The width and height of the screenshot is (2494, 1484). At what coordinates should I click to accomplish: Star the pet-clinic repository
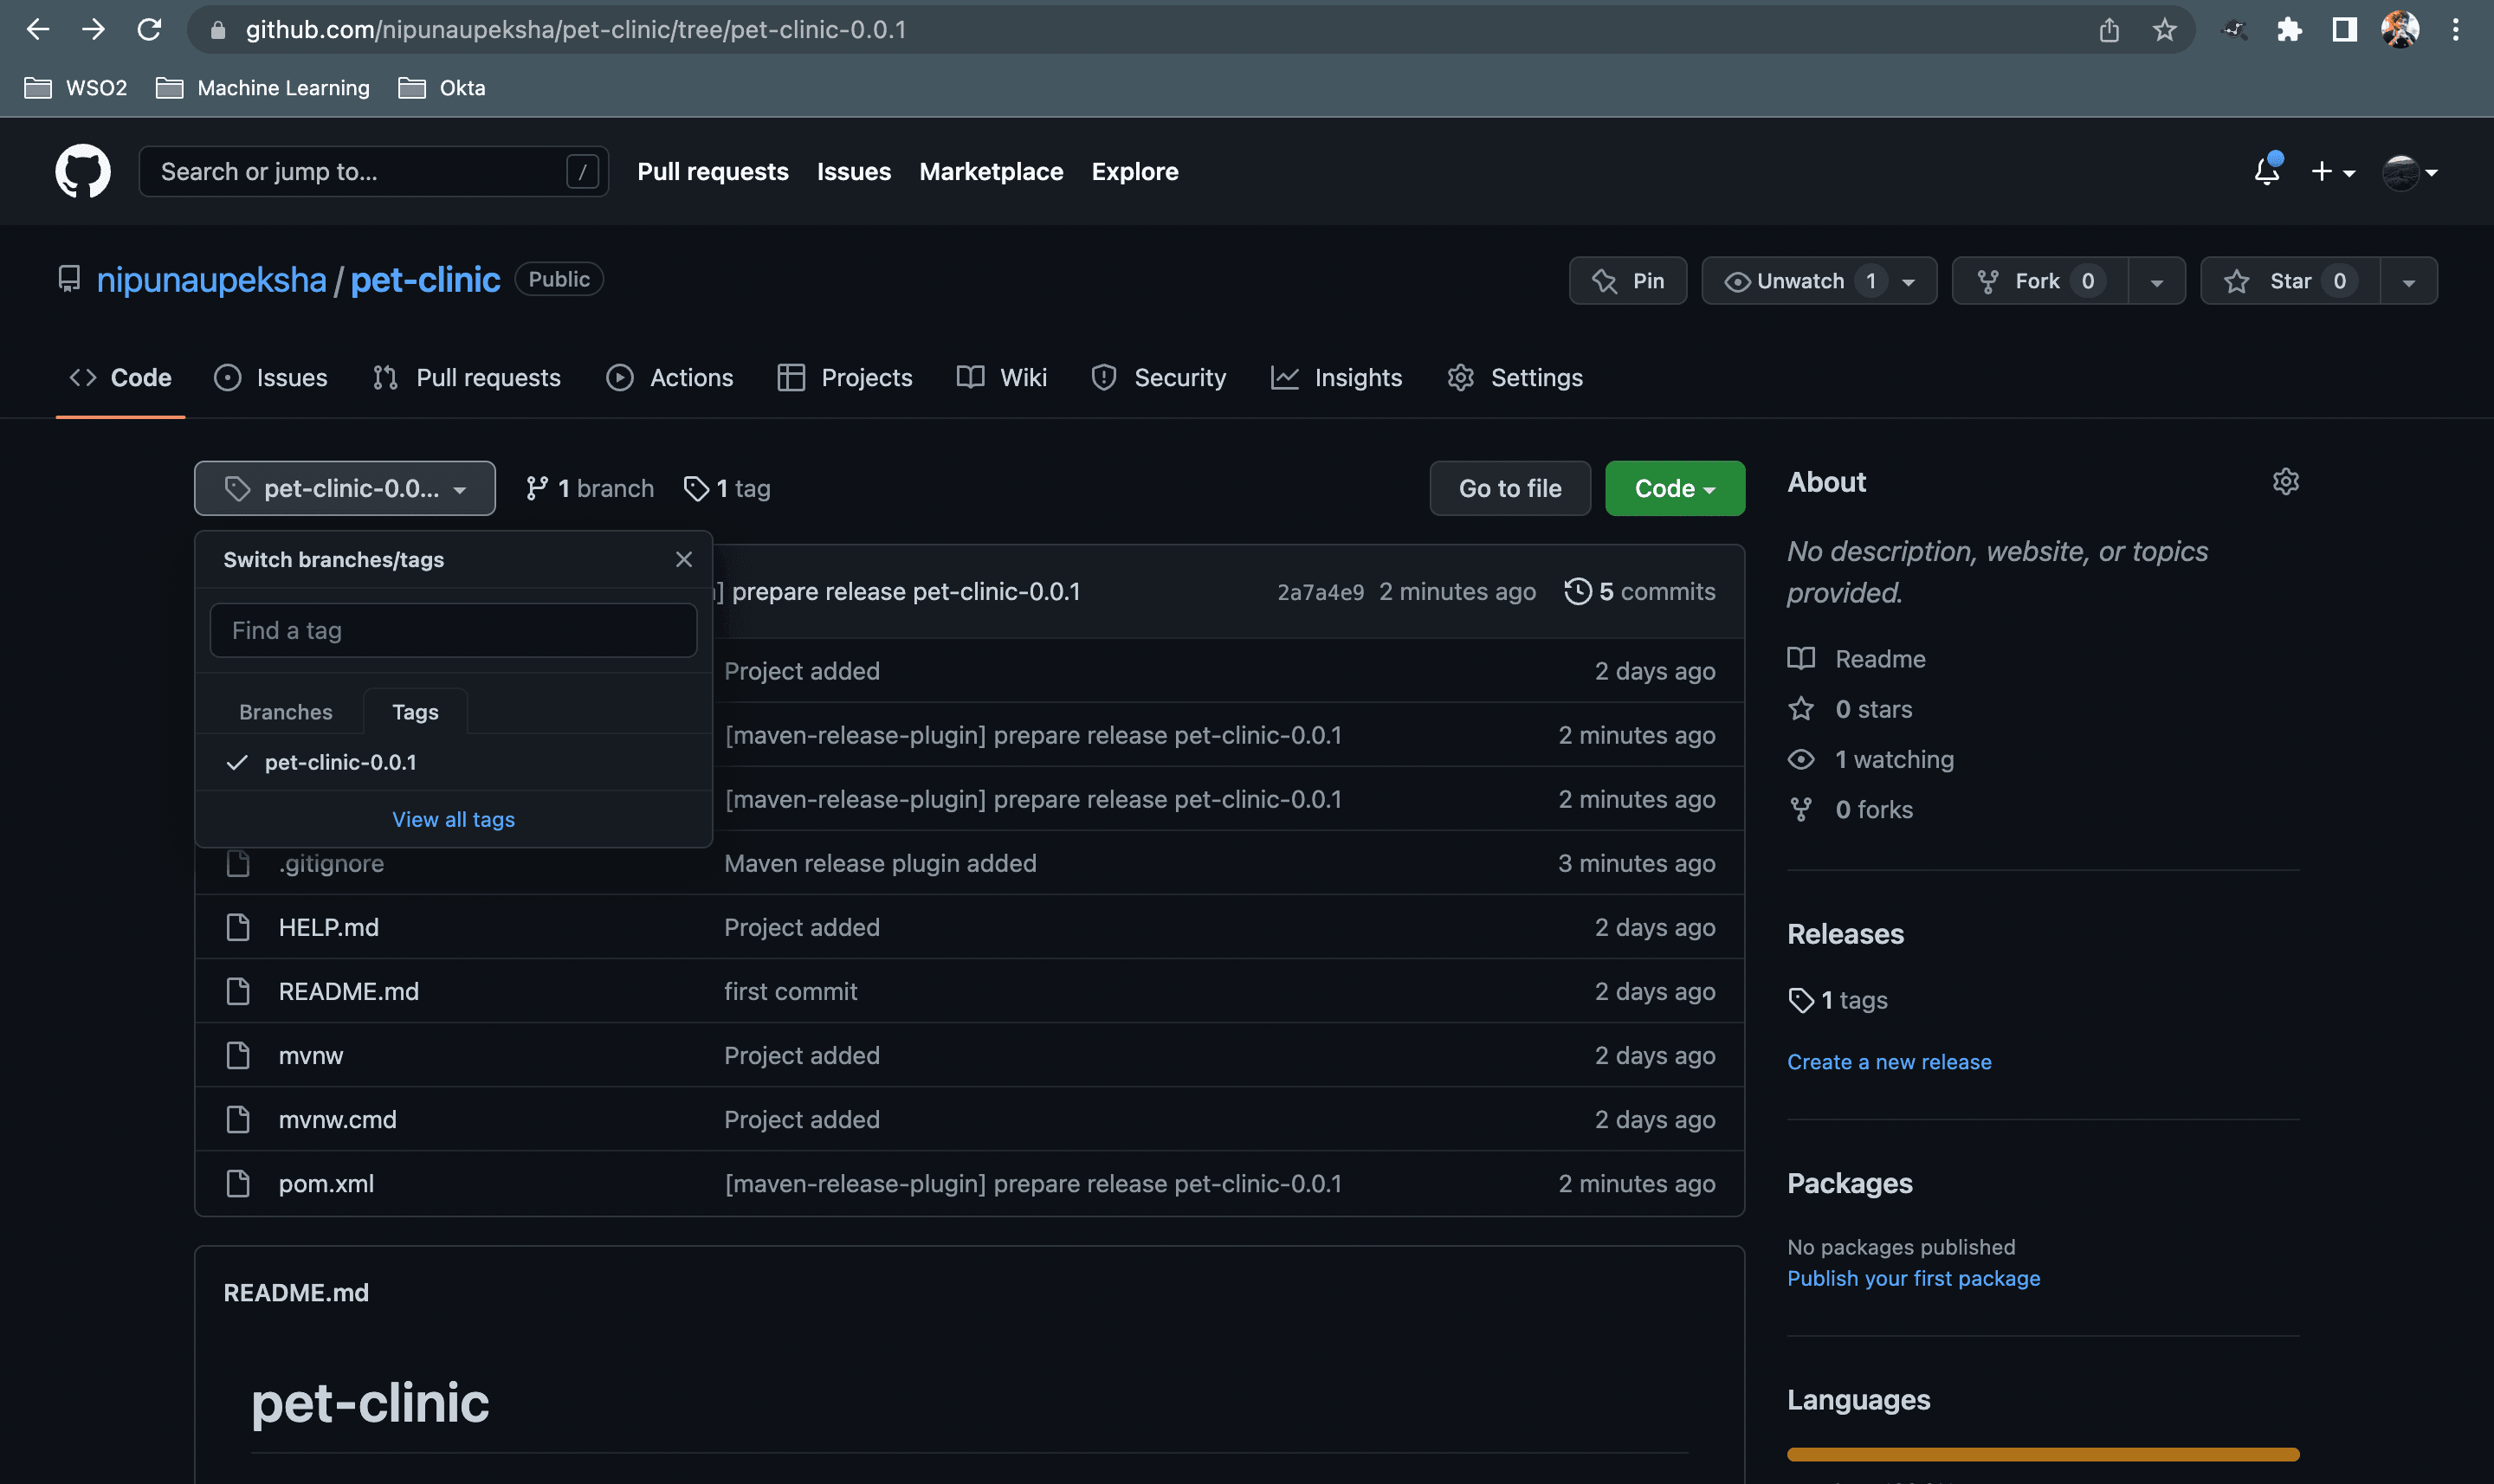tap(2290, 281)
